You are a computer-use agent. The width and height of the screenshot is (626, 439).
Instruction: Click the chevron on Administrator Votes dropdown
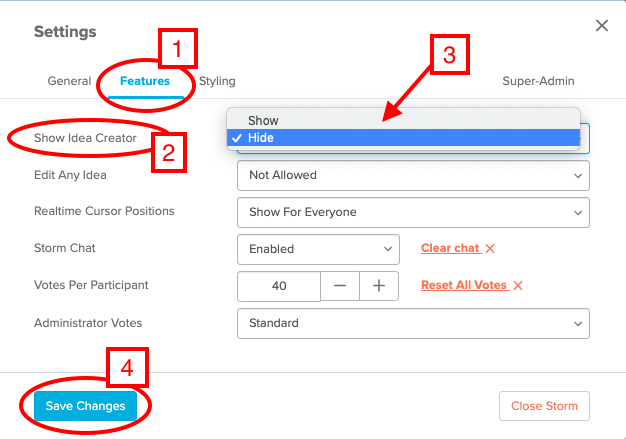point(578,324)
